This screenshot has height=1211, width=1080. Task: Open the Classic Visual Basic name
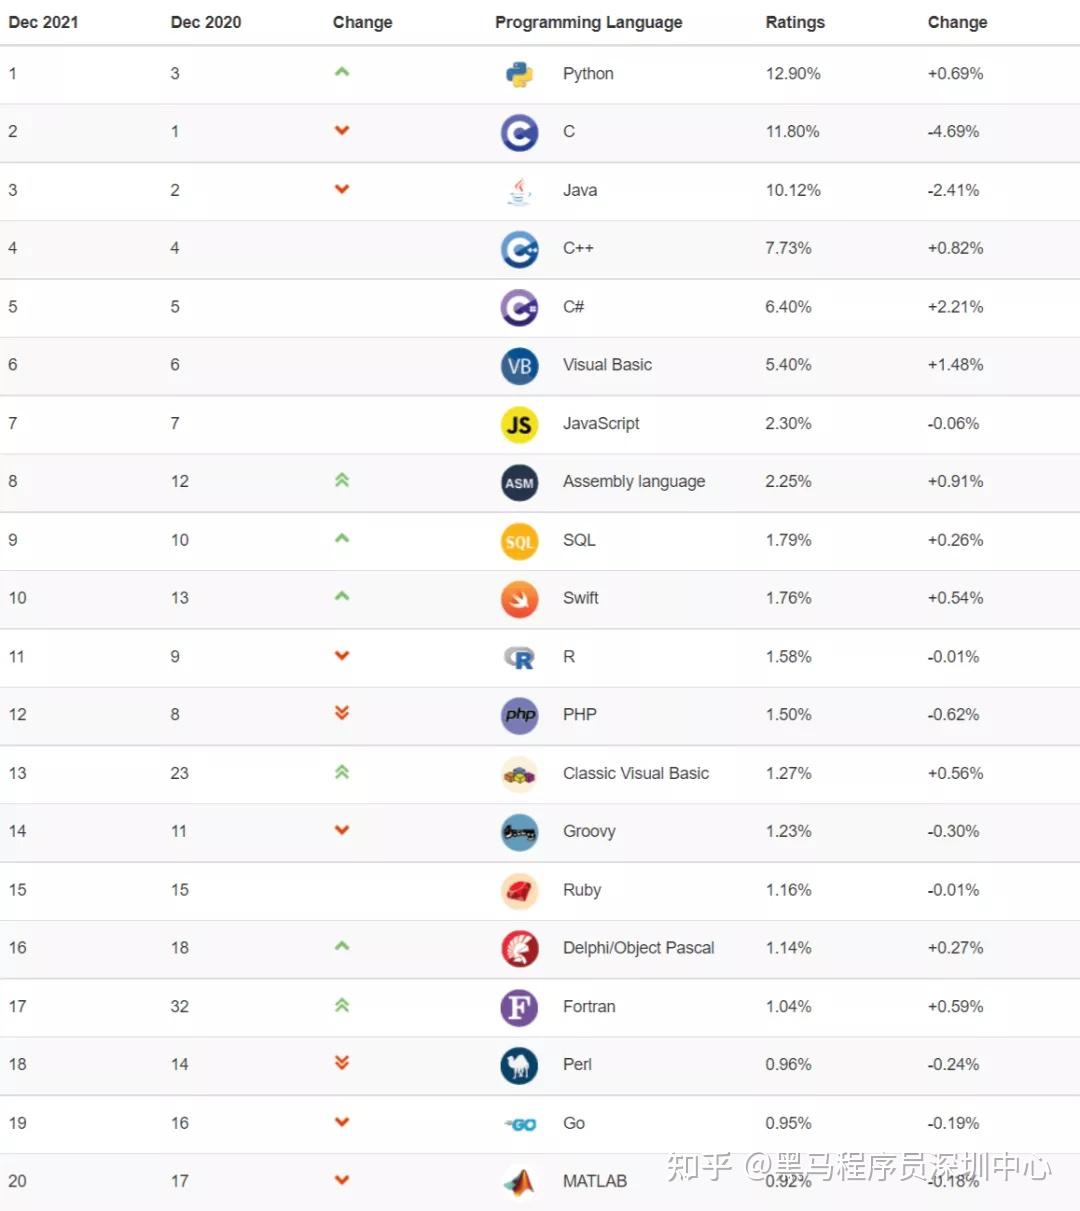coord(635,773)
